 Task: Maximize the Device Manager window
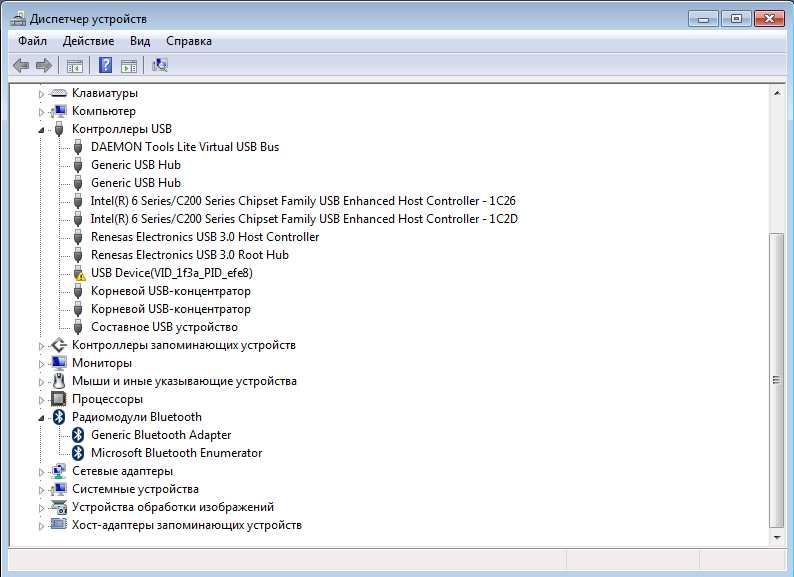(736, 19)
